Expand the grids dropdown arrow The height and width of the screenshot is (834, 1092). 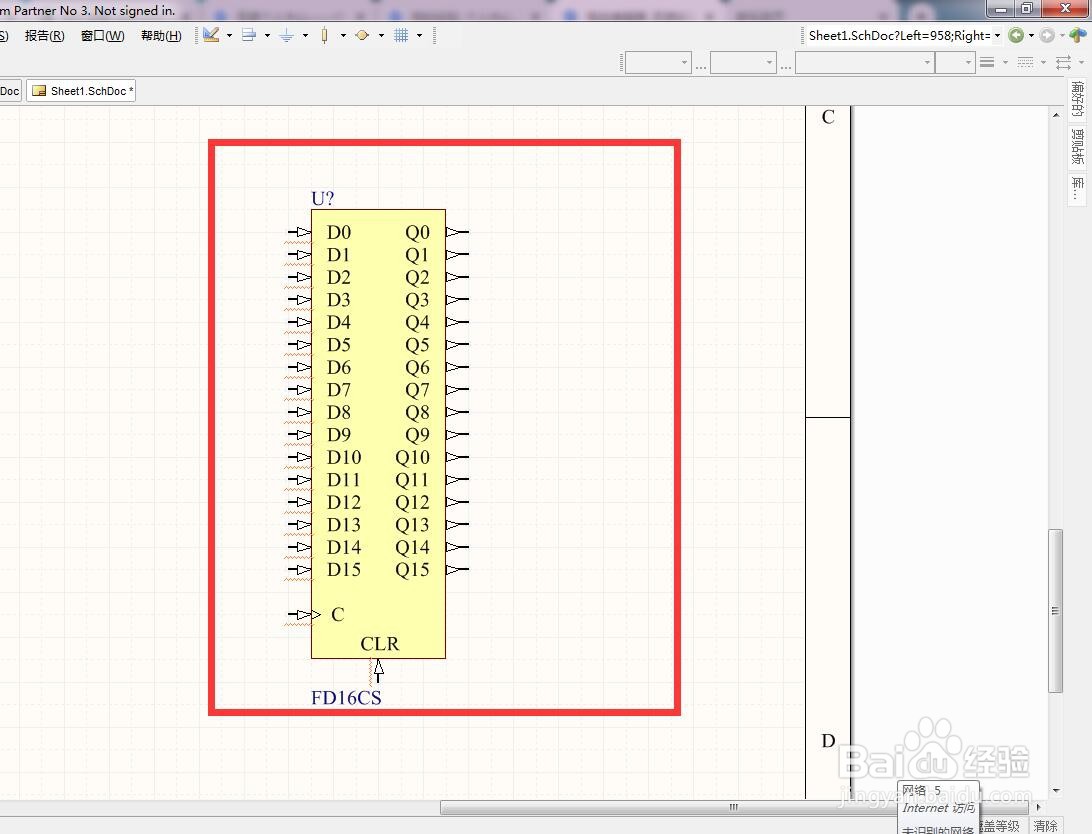pos(419,35)
